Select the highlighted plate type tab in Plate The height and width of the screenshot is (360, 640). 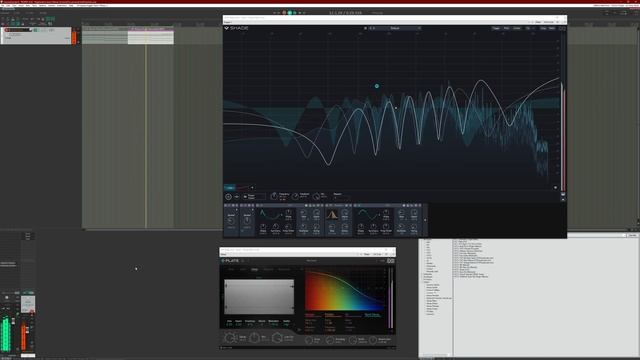(x=255, y=269)
